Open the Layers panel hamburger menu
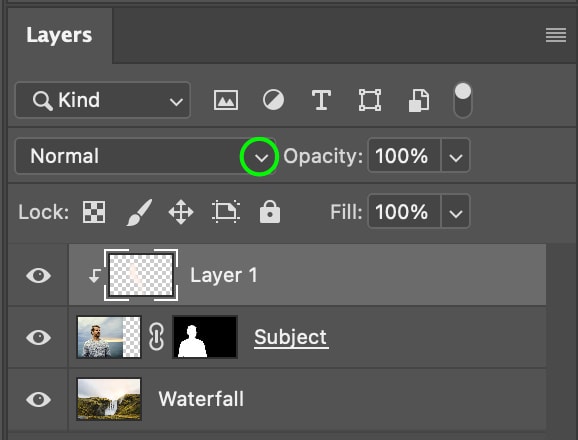This screenshot has width=578, height=440. (x=556, y=35)
